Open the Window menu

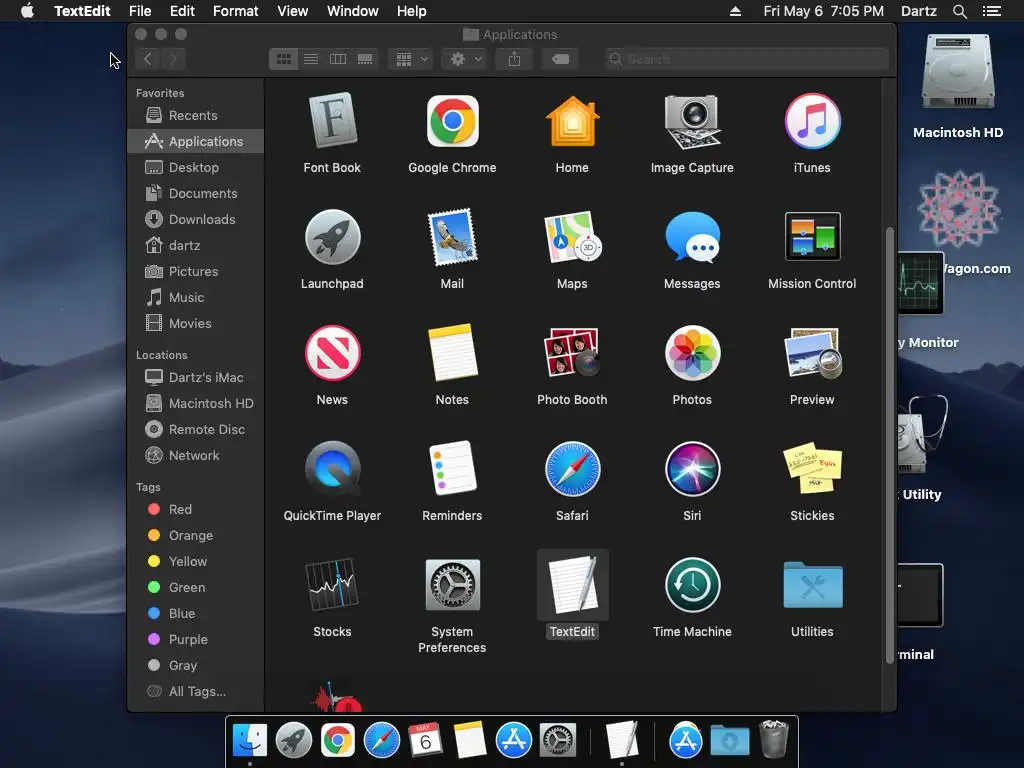point(353,11)
